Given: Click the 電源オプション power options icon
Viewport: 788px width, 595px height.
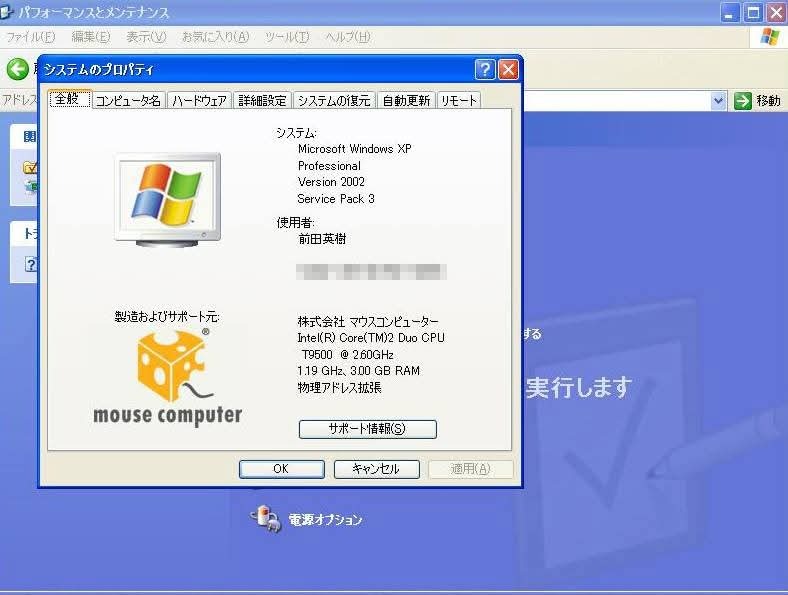Looking at the screenshot, I should click(266, 519).
